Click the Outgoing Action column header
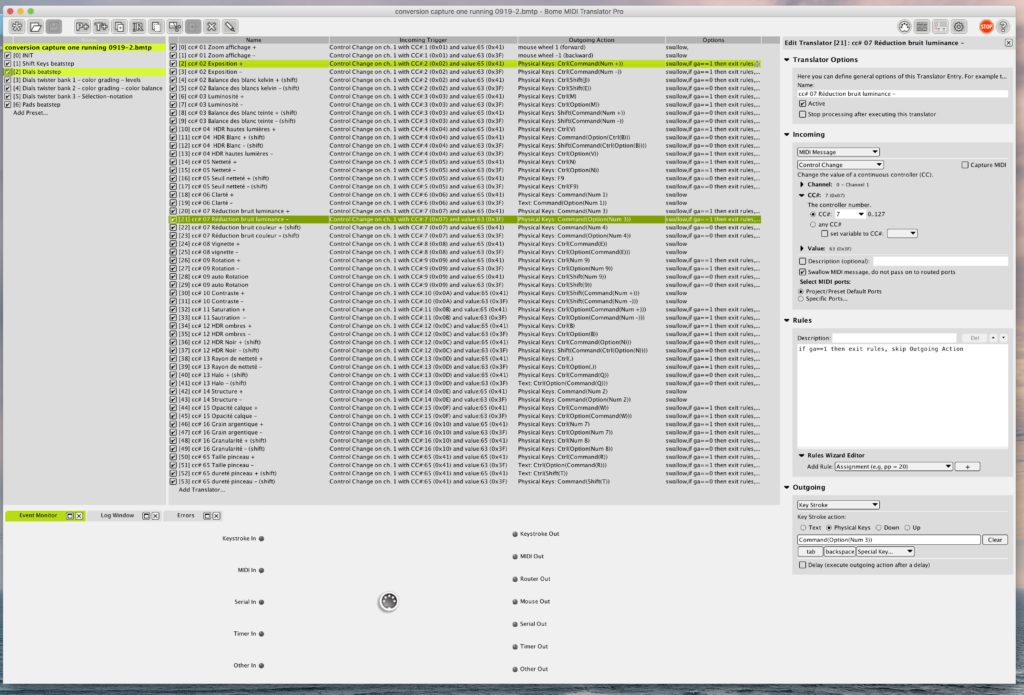The image size is (1024, 695). pos(591,40)
